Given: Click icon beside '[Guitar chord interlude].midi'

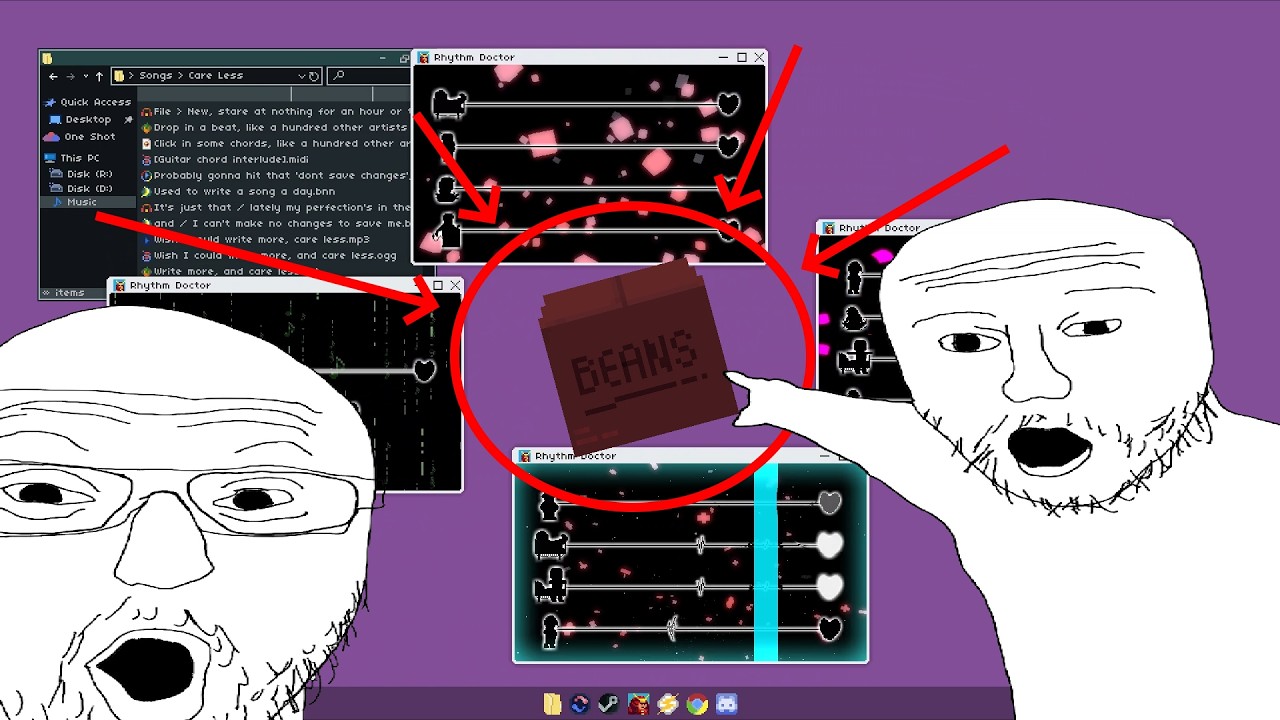Looking at the screenshot, I should point(146,160).
